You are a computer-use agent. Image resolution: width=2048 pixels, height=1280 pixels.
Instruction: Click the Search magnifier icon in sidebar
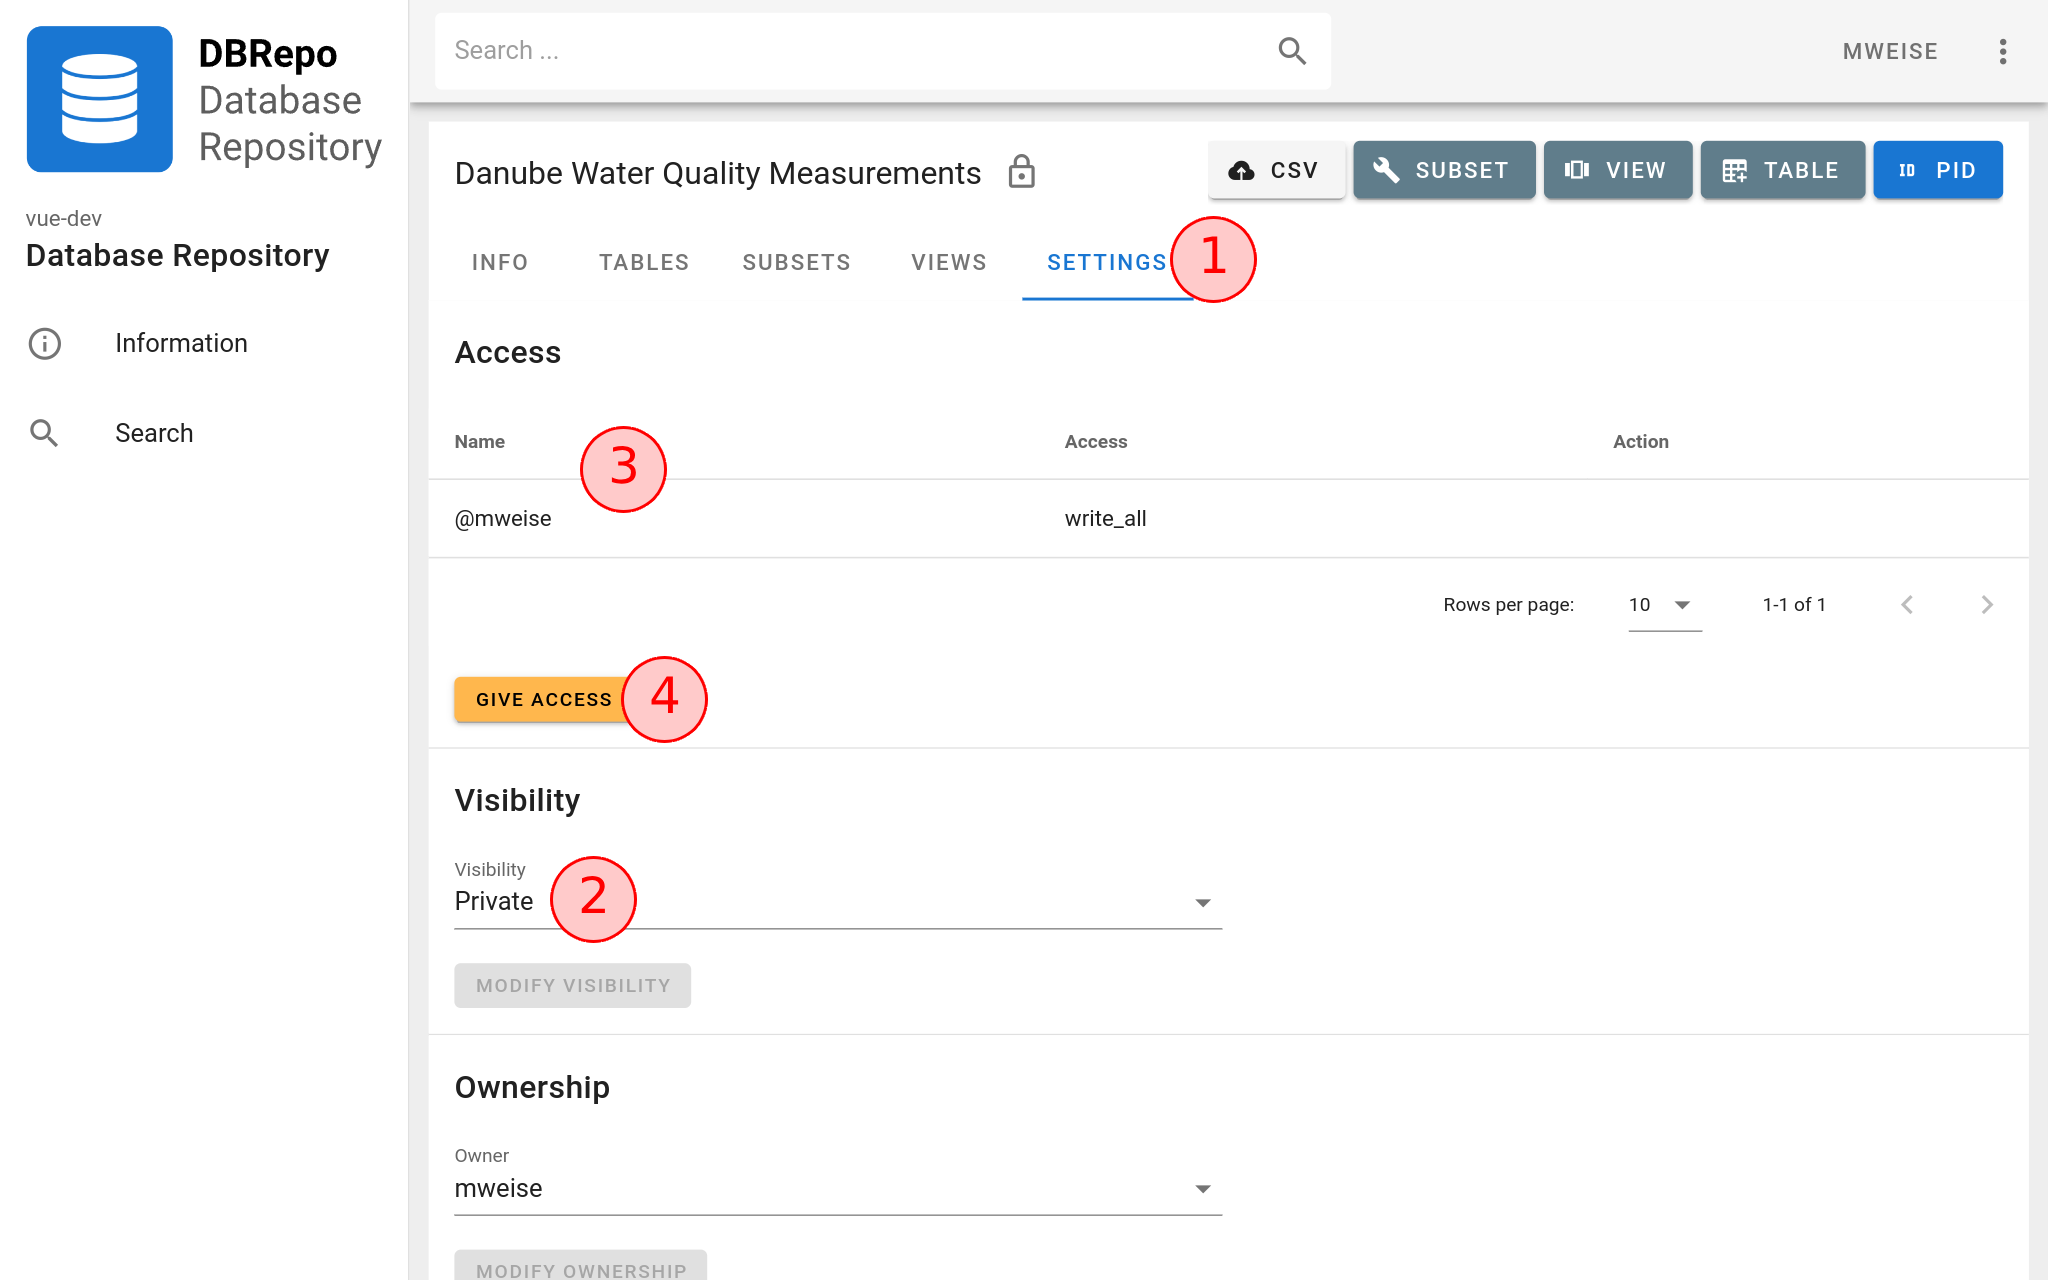tap(44, 433)
